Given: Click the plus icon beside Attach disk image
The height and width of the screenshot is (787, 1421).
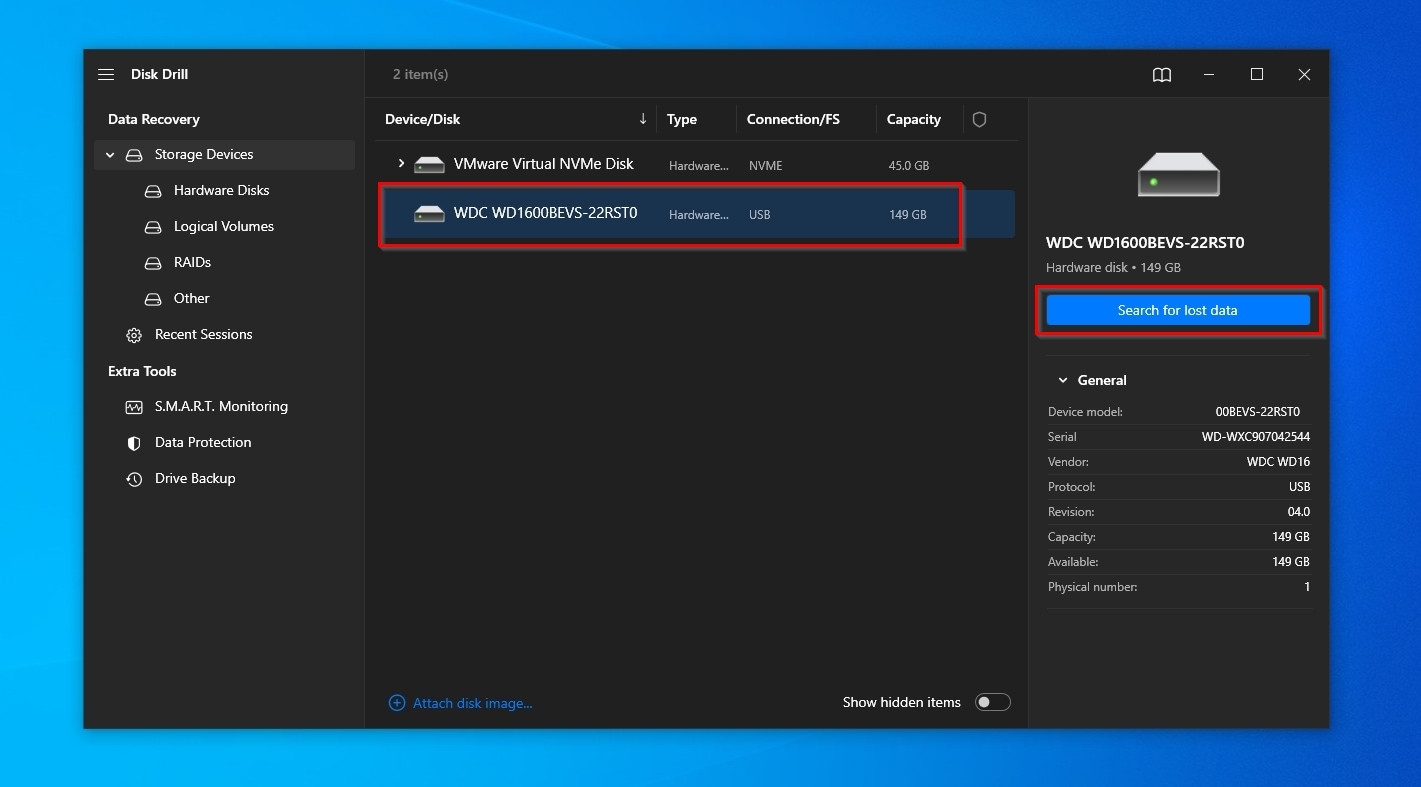Looking at the screenshot, I should (x=397, y=703).
